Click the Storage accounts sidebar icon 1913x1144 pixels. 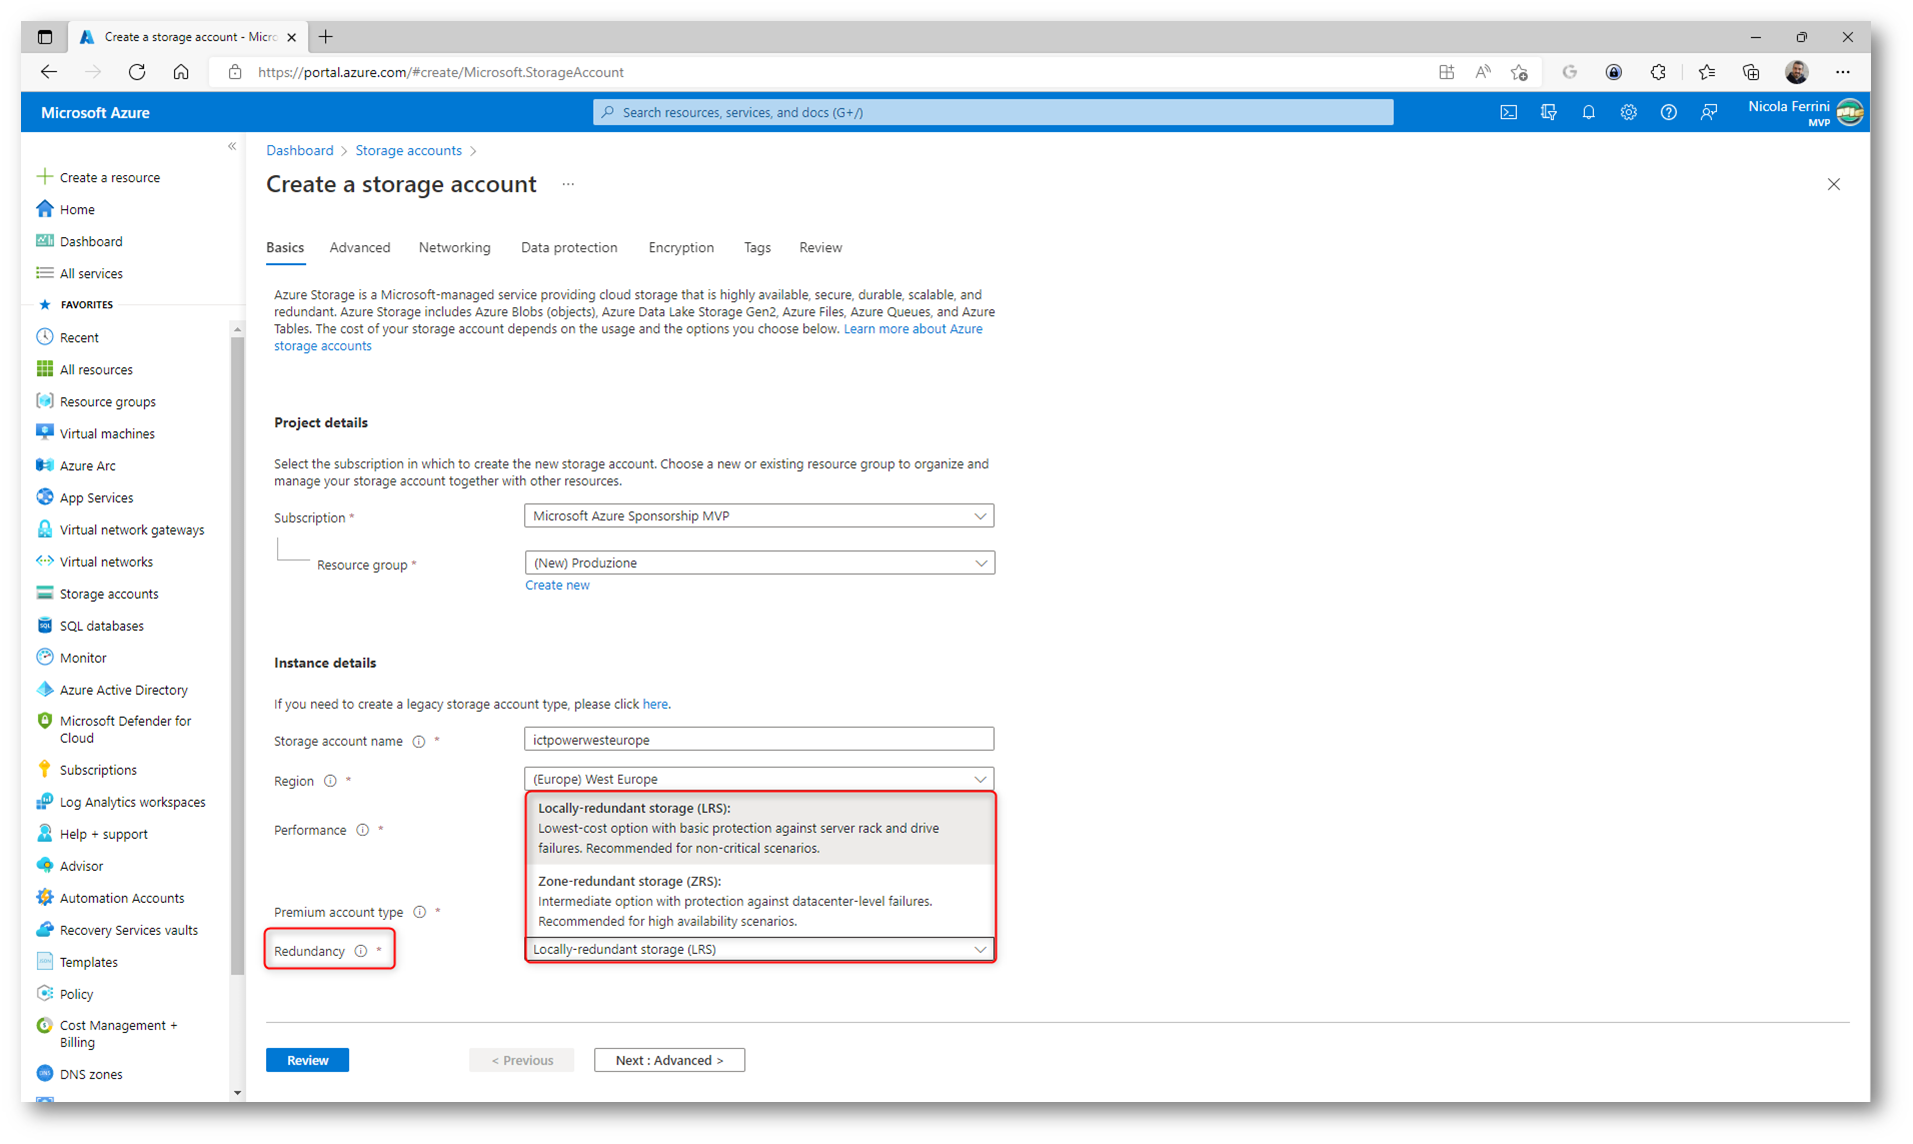[x=44, y=593]
